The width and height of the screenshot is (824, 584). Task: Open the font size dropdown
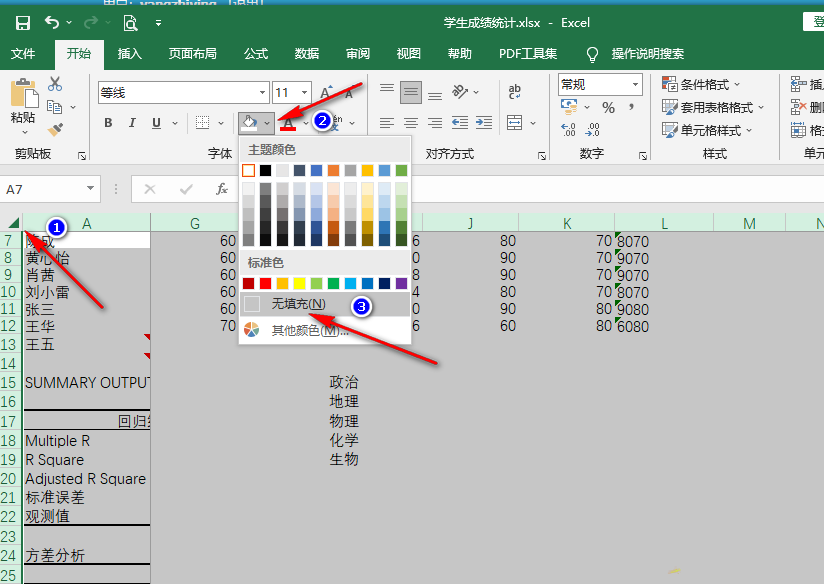pos(303,92)
